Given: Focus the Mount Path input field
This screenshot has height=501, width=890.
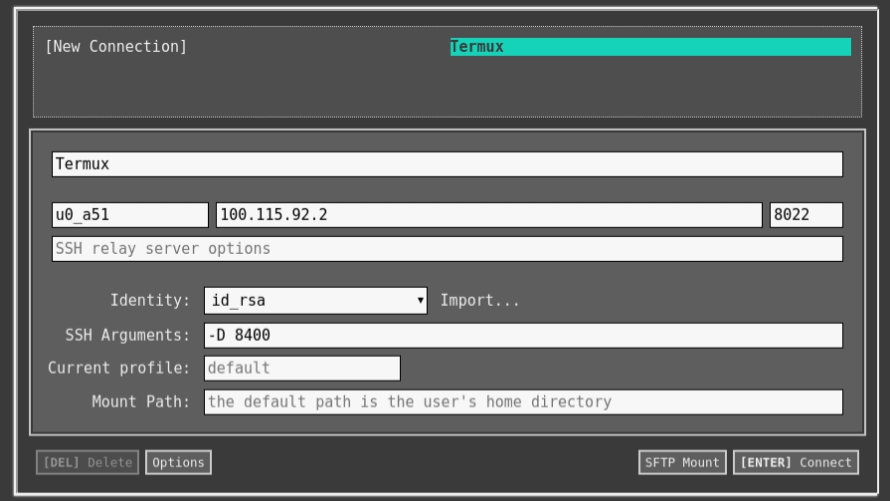Looking at the screenshot, I should [x=523, y=402].
